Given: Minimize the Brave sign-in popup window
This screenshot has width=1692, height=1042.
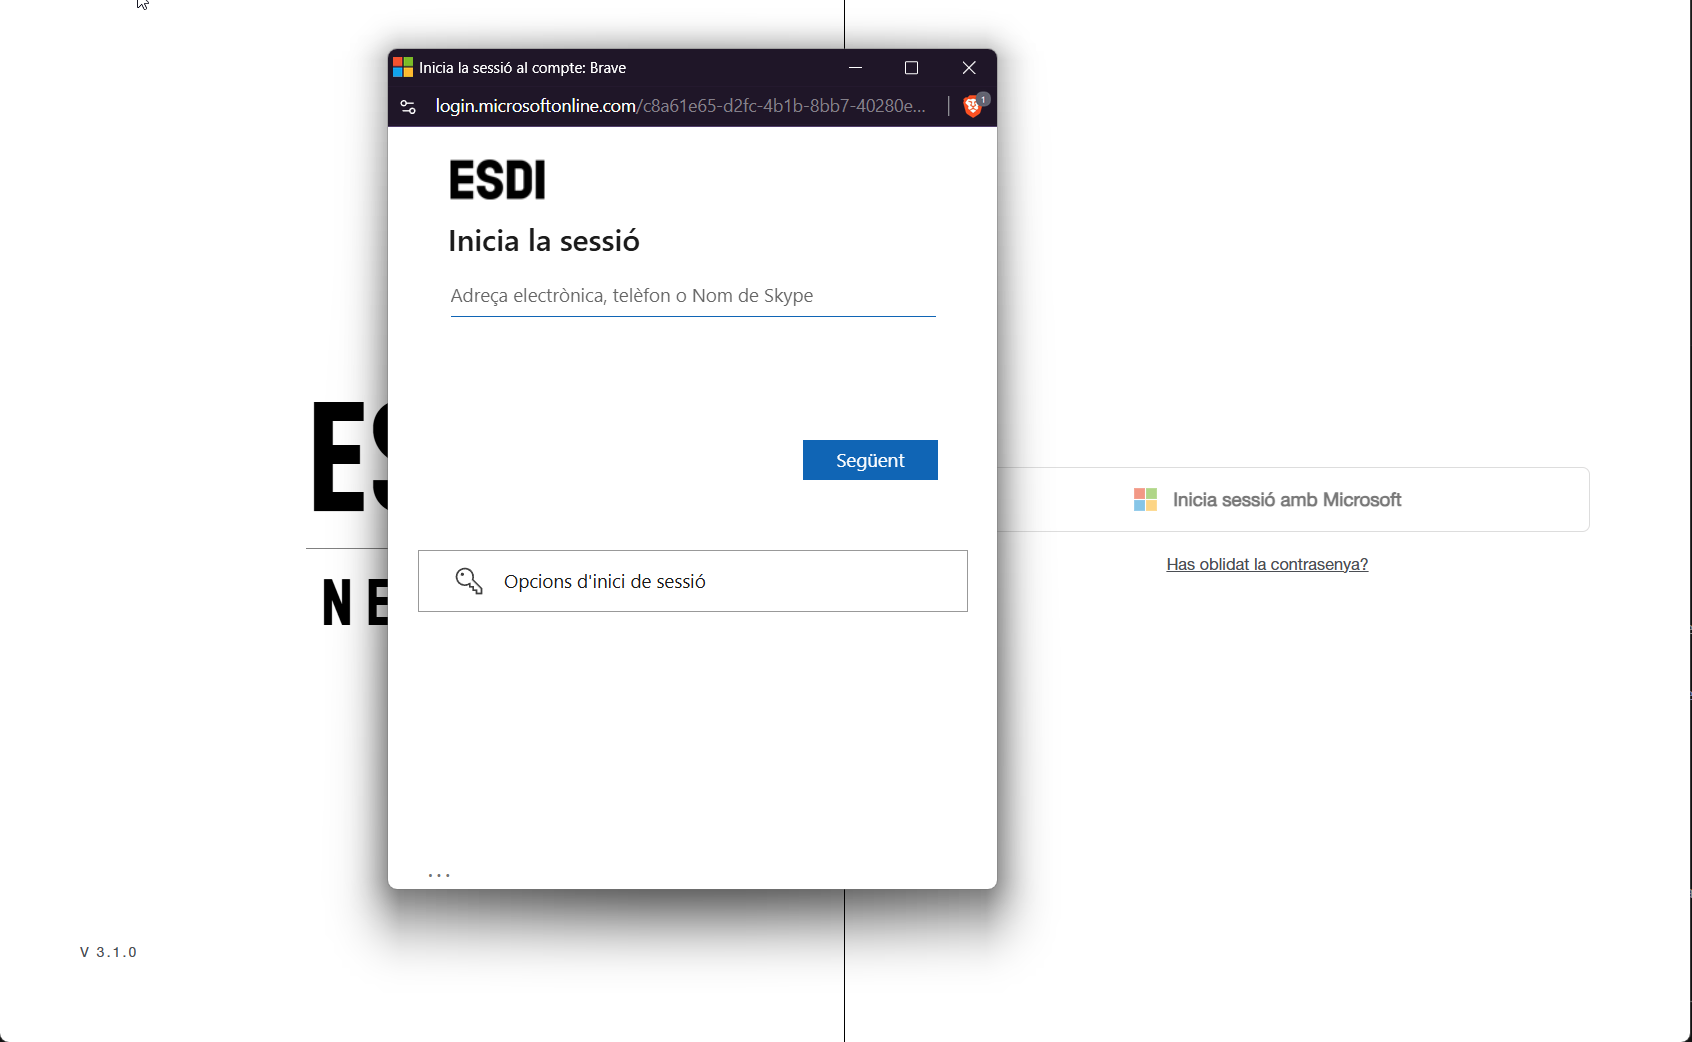Looking at the screenshot, I should click(x=855, y=67).
